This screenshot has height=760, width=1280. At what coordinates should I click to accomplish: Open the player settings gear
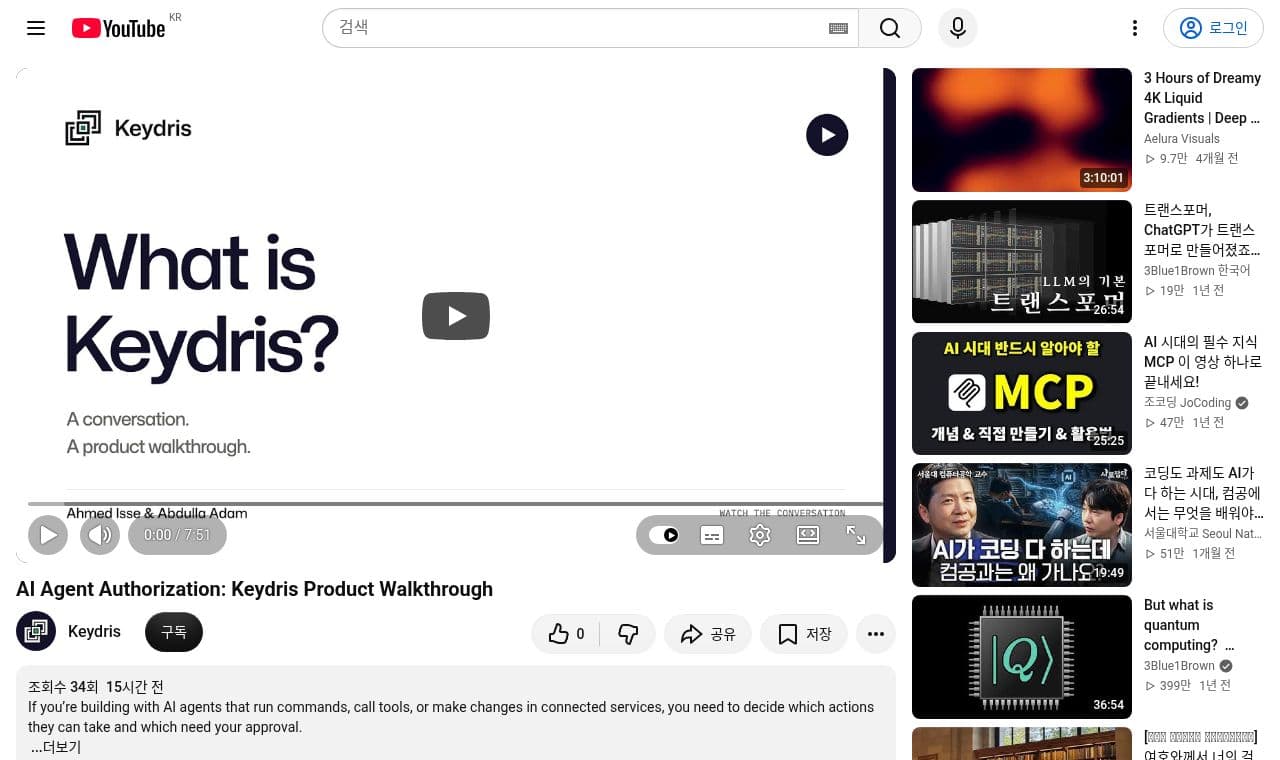(760, 535)
